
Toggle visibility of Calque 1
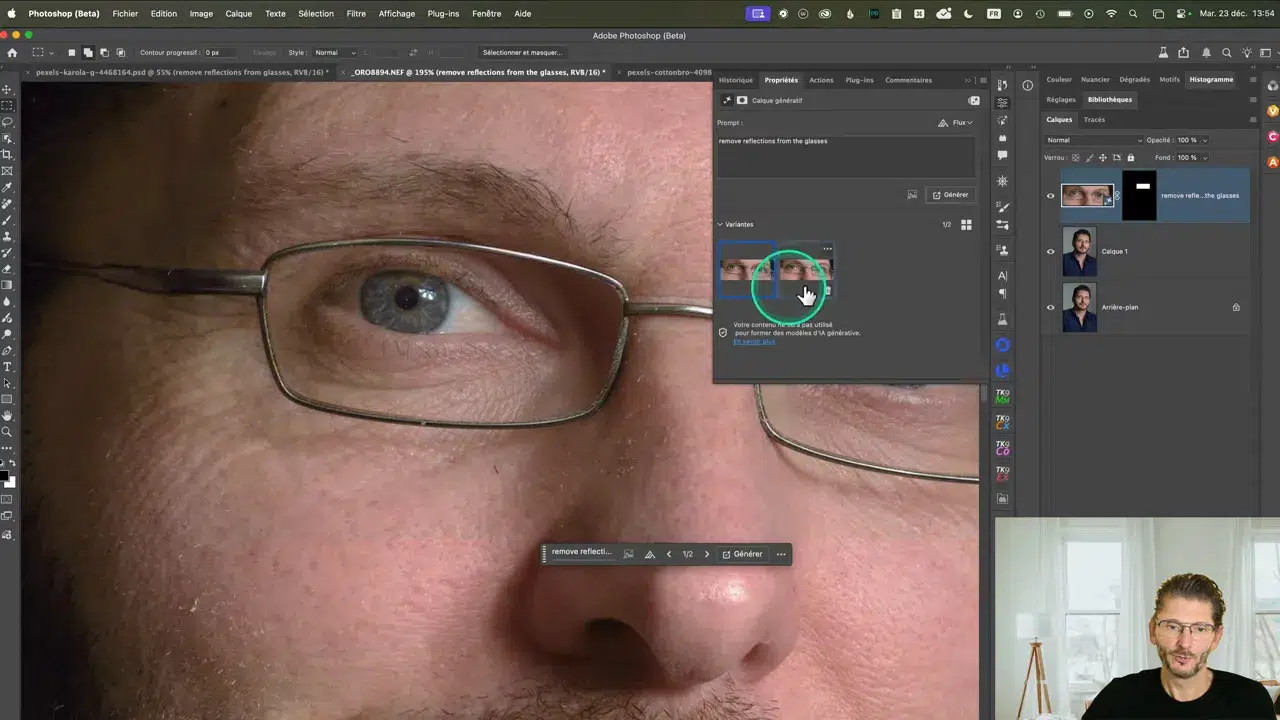tap(1050, 252)
